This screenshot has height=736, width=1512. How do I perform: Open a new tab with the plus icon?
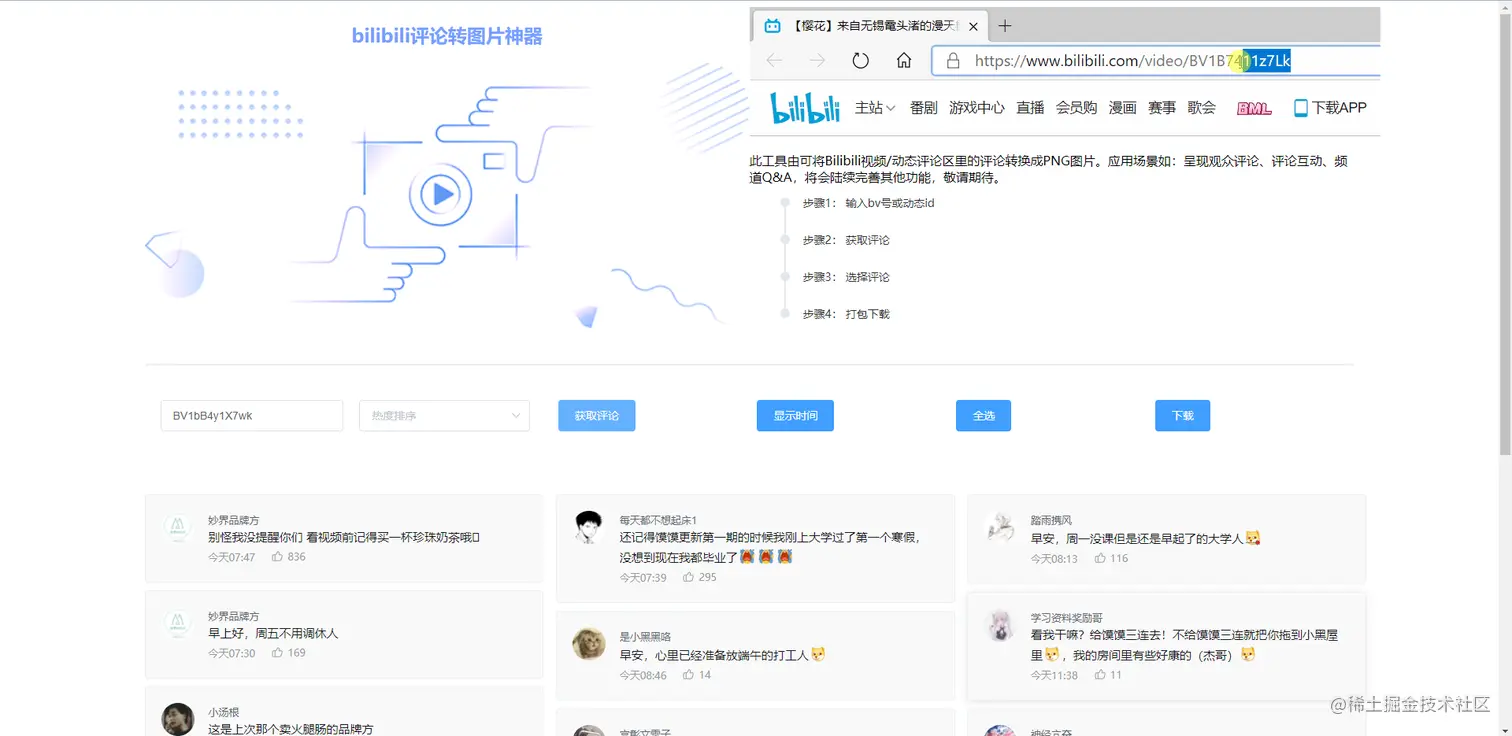1006,26
